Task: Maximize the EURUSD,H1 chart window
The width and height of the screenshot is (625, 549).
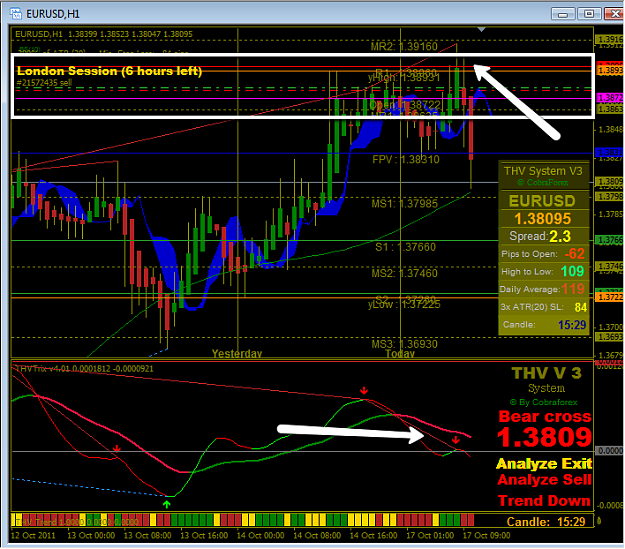Action: pos(589,14)
